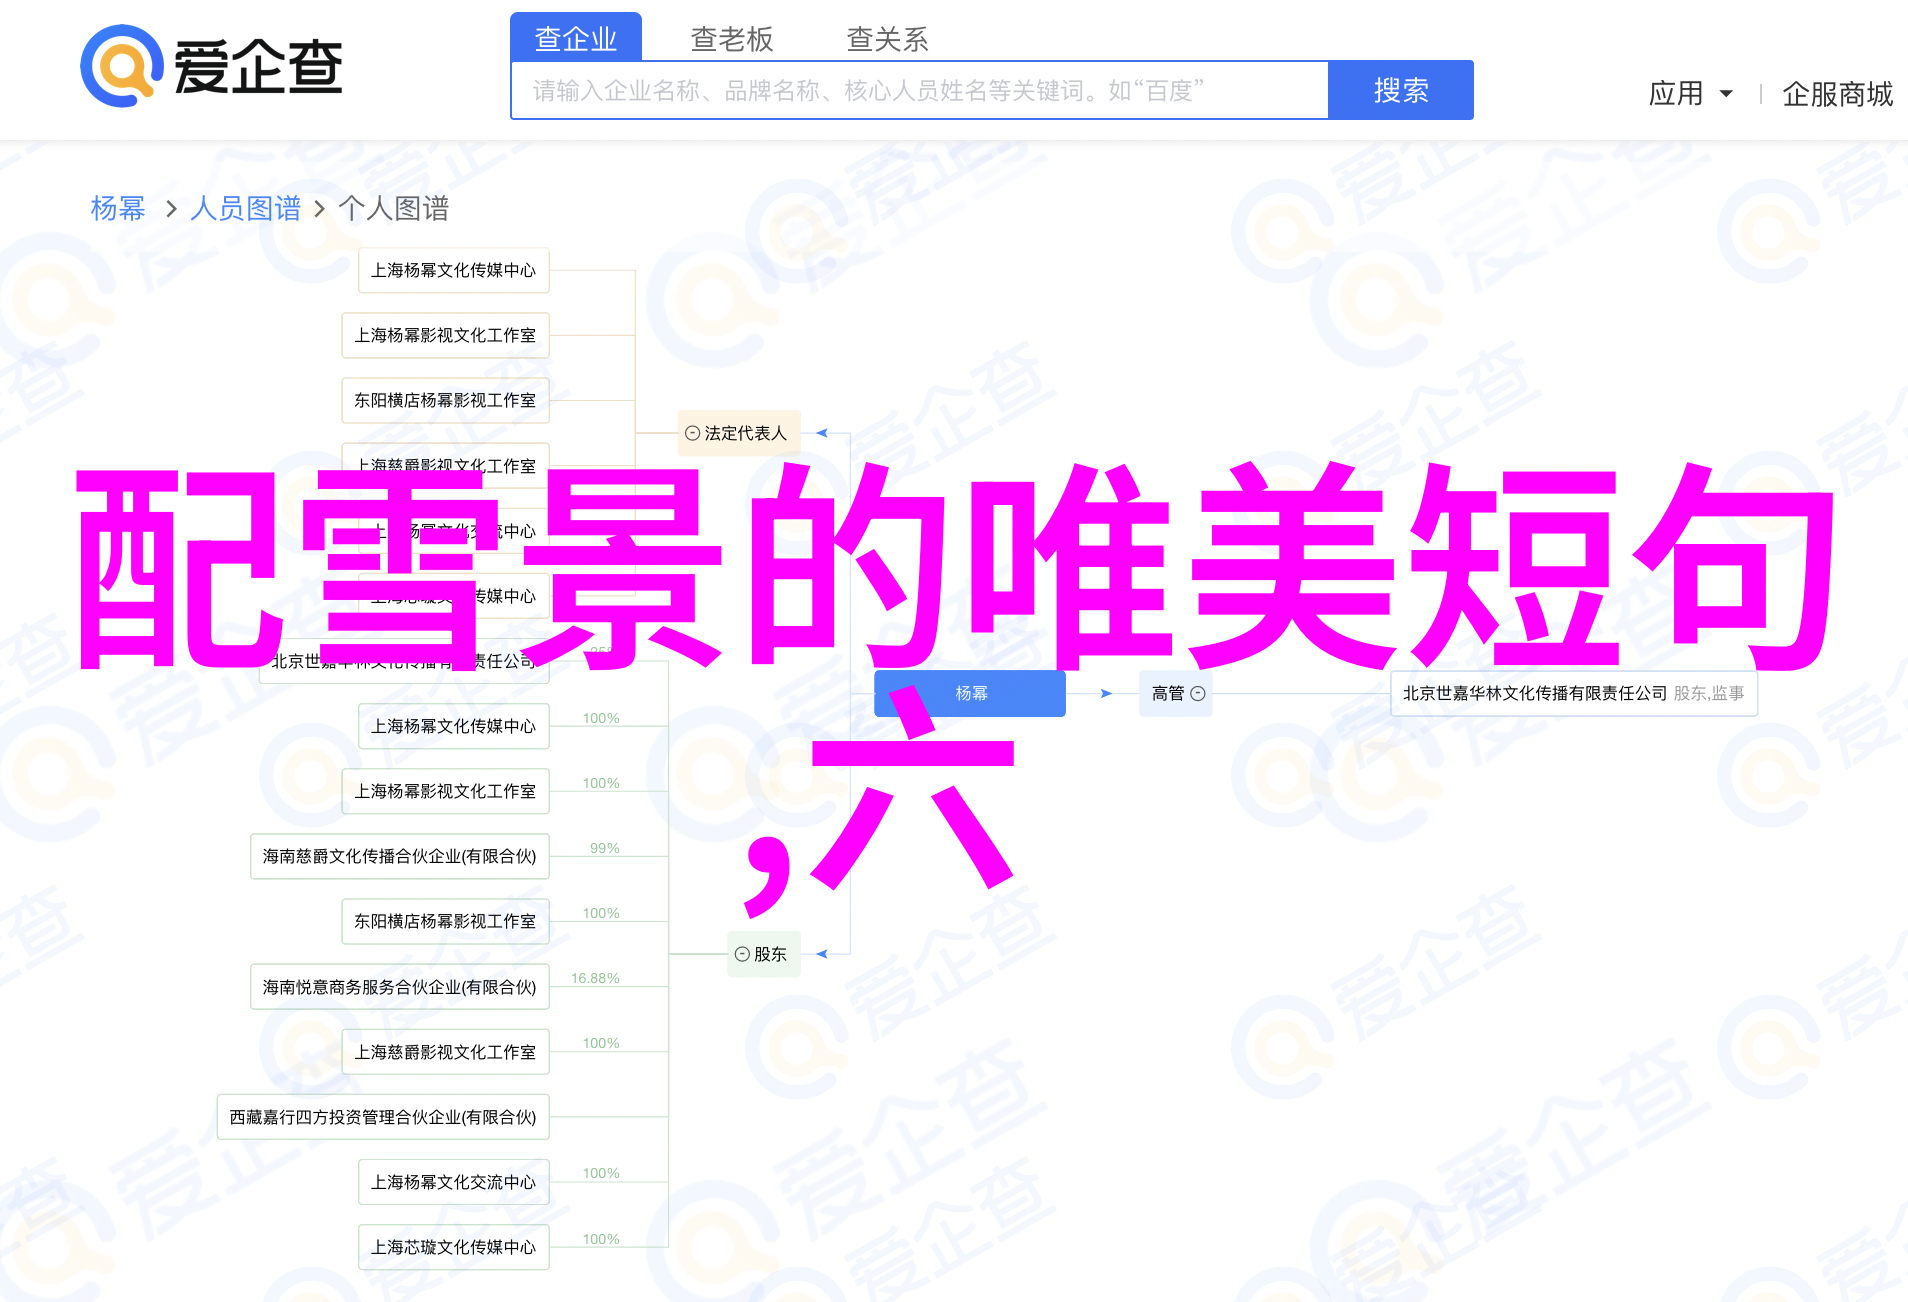Click the 搜索 button

pyautogui.click(x=1401, y=90)
